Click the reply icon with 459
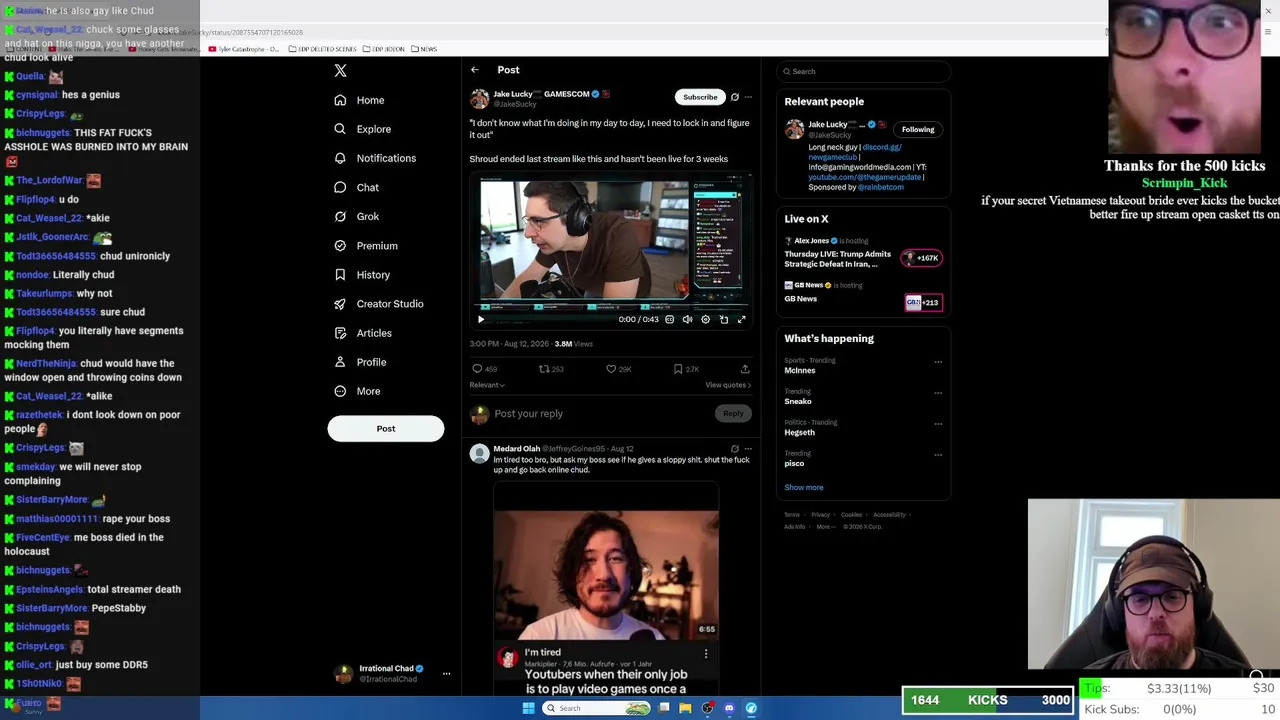The height and width of the screenshot is (720, 1280). pyautogui.click(x=477, y=369)
